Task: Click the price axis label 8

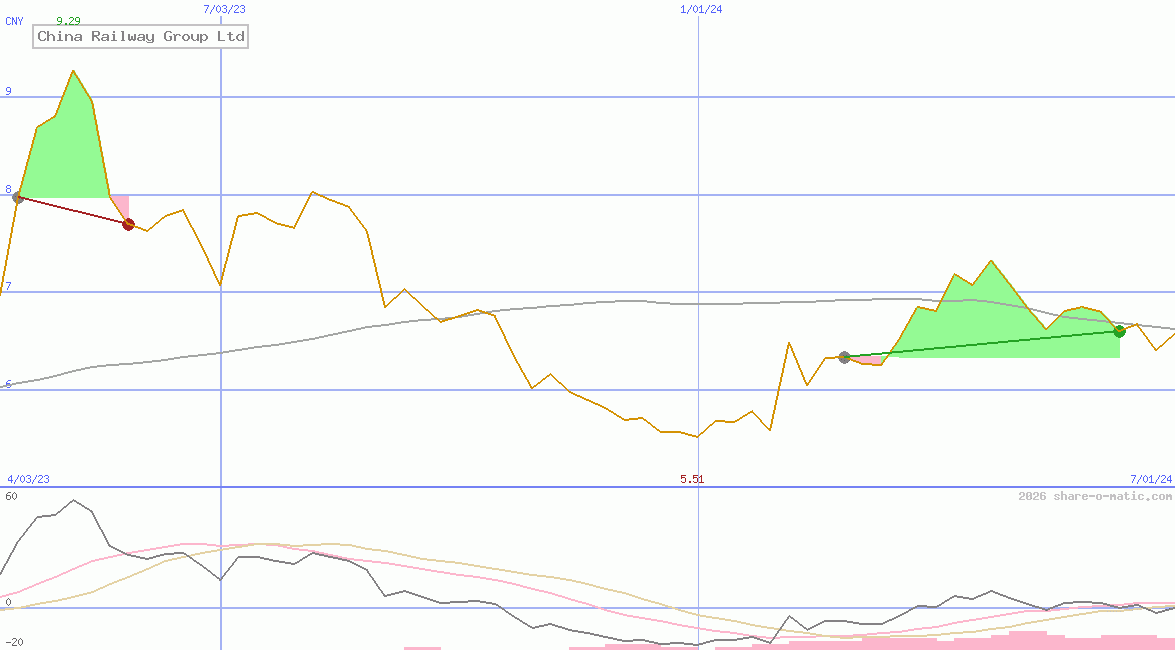Action: [8, 187]
